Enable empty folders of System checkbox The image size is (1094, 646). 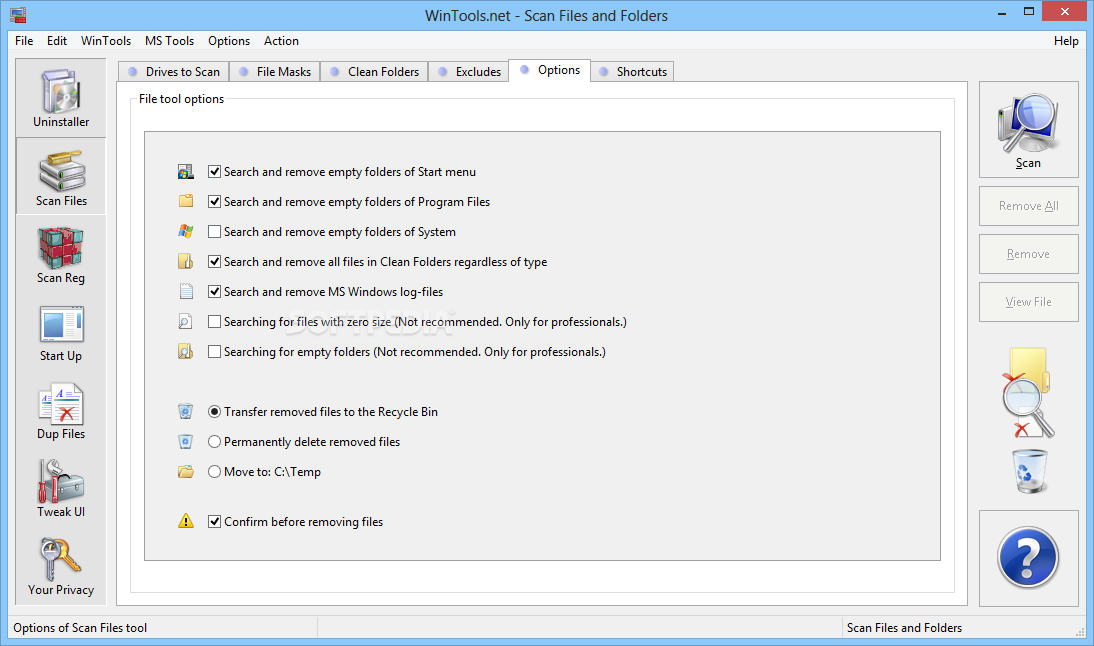(x=214, y=232)
